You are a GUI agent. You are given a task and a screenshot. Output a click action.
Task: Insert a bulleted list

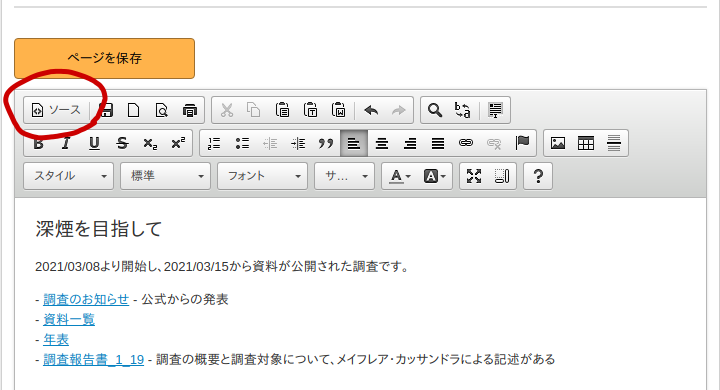point(242,143)
